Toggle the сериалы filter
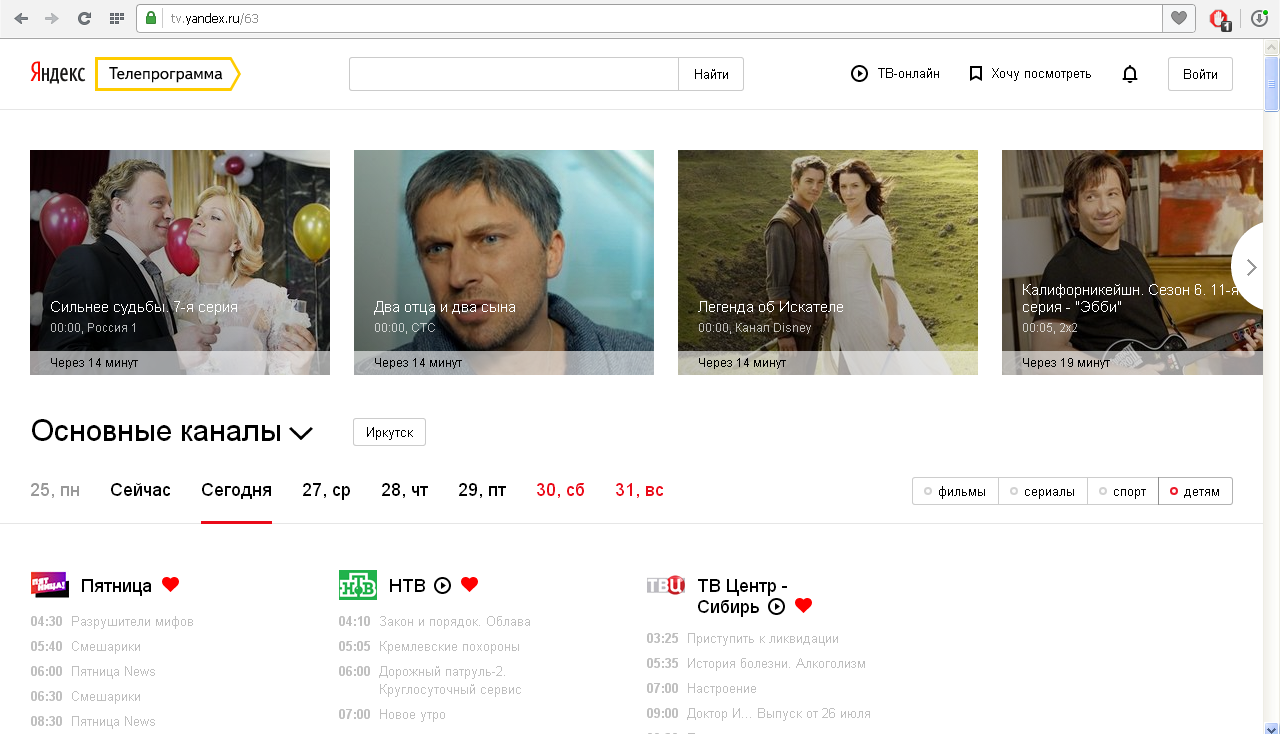Image resolution: width=1280 pixels, height=734 pixels. point(1043,491)
